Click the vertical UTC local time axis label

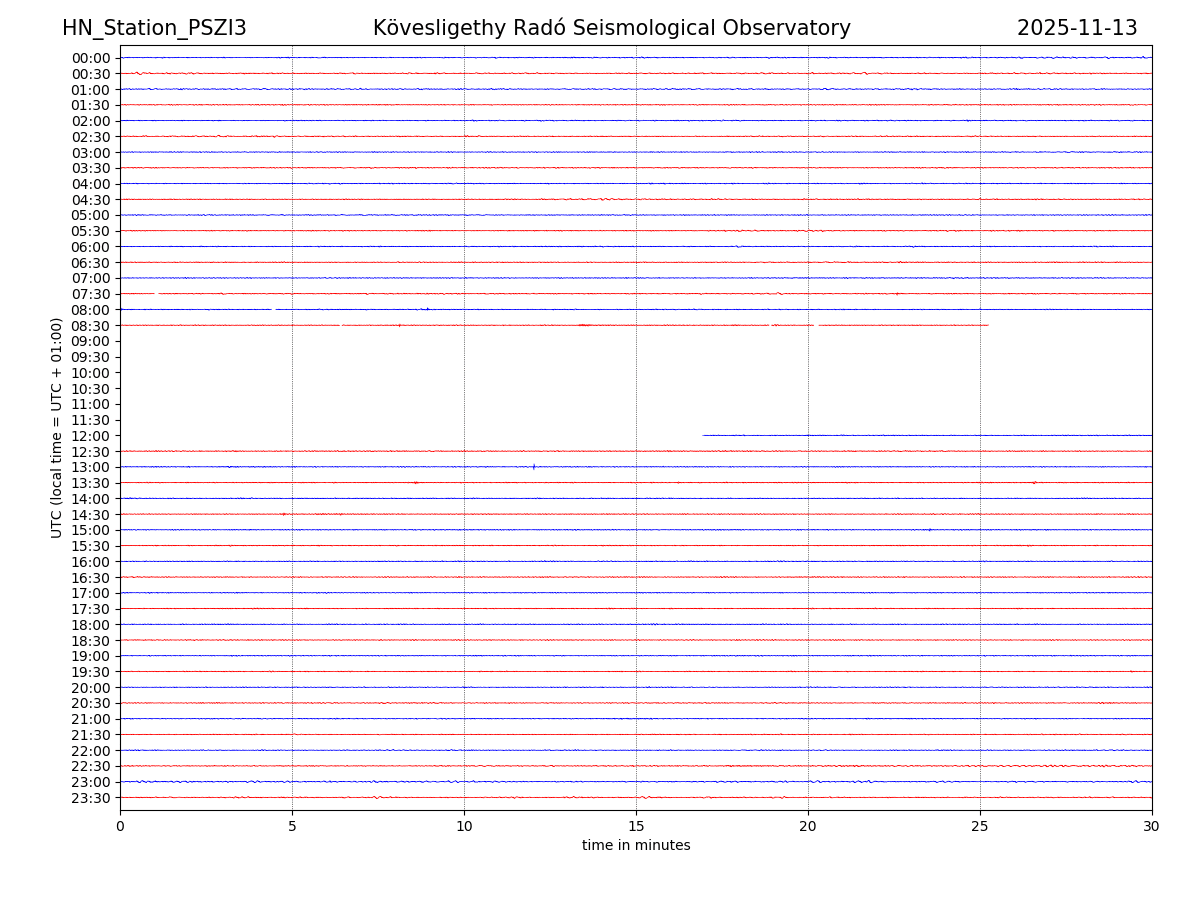pos(57,428)
